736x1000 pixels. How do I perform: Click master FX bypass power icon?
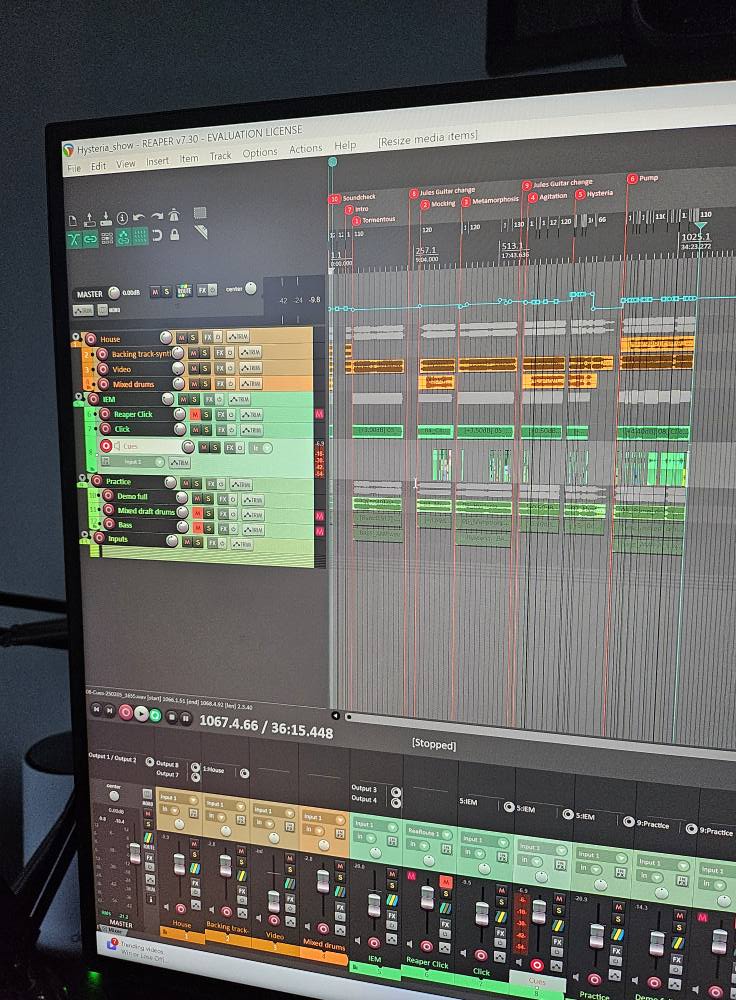pyautogui.click(x=212, y=290)
